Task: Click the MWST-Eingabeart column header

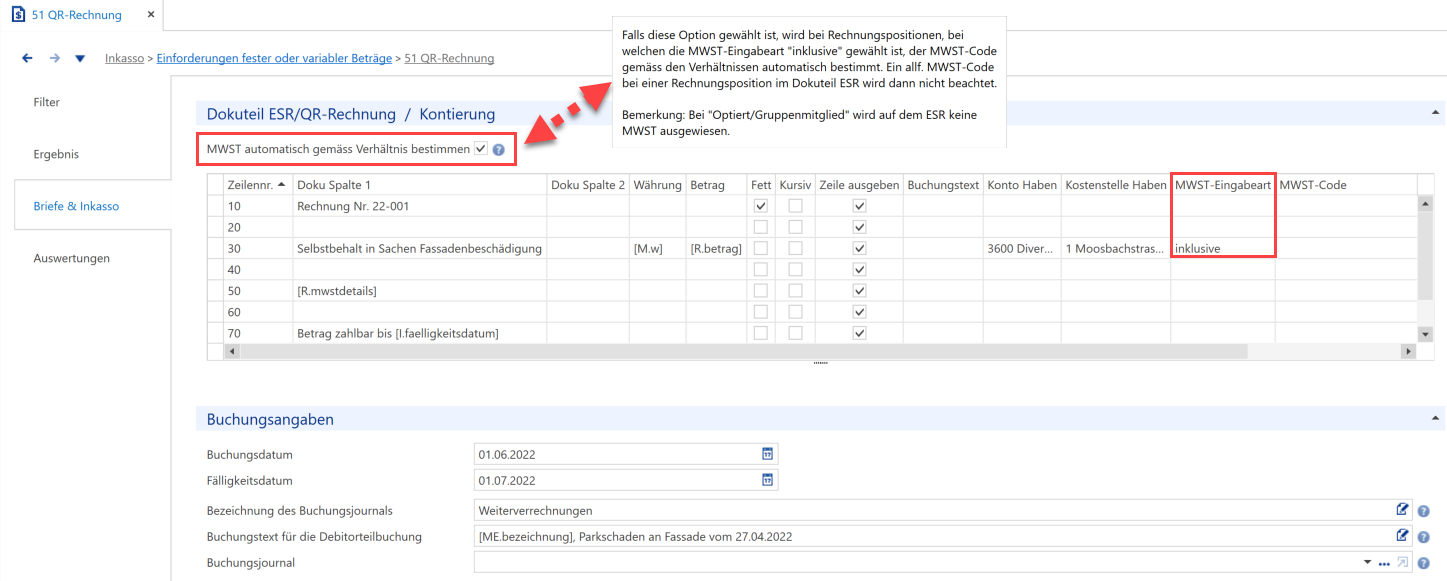Action: pos(1223,185)
